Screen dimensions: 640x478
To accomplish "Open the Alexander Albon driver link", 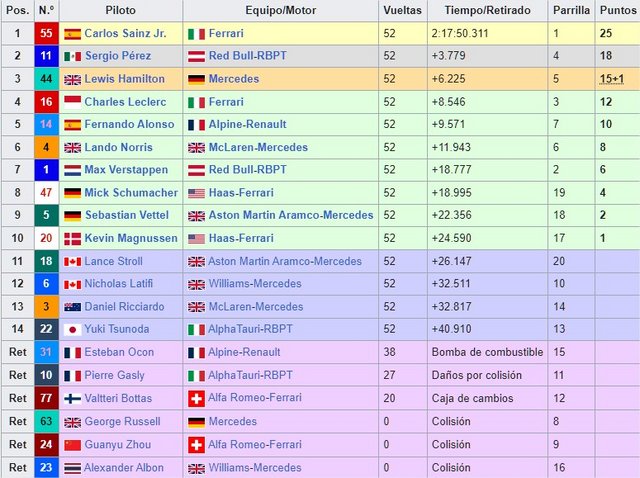I will point(124,468).
